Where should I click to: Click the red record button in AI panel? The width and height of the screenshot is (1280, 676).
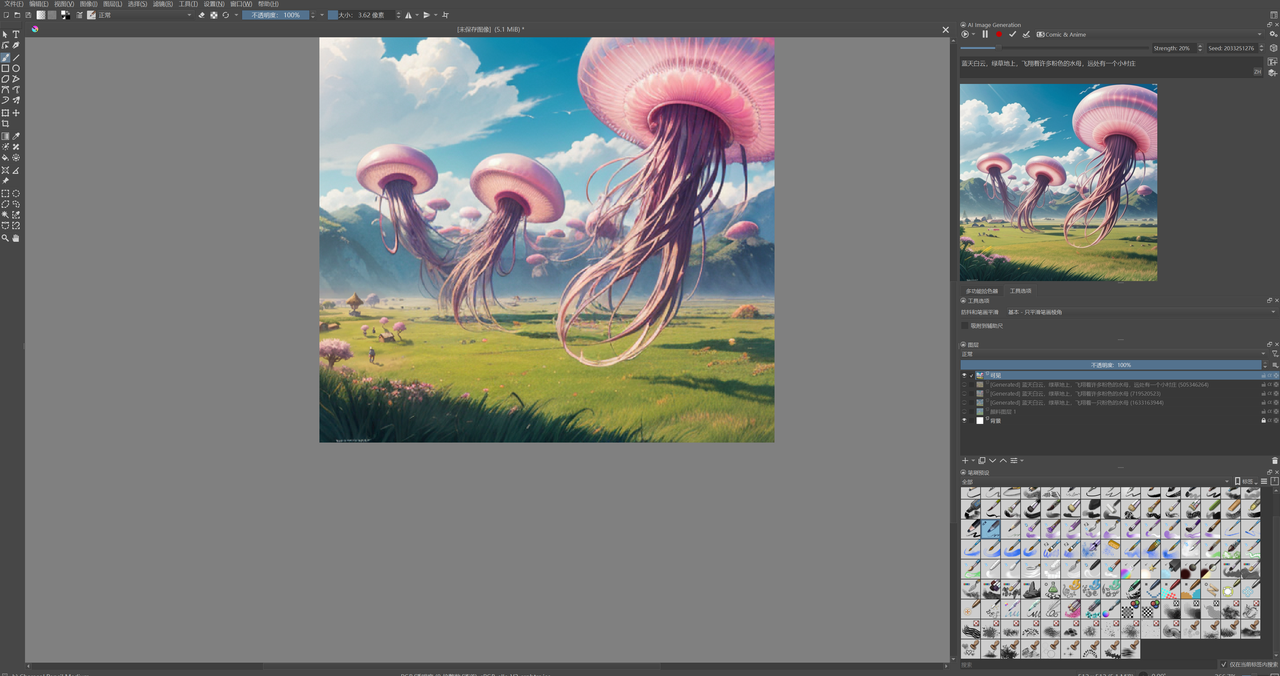[998, 34]
